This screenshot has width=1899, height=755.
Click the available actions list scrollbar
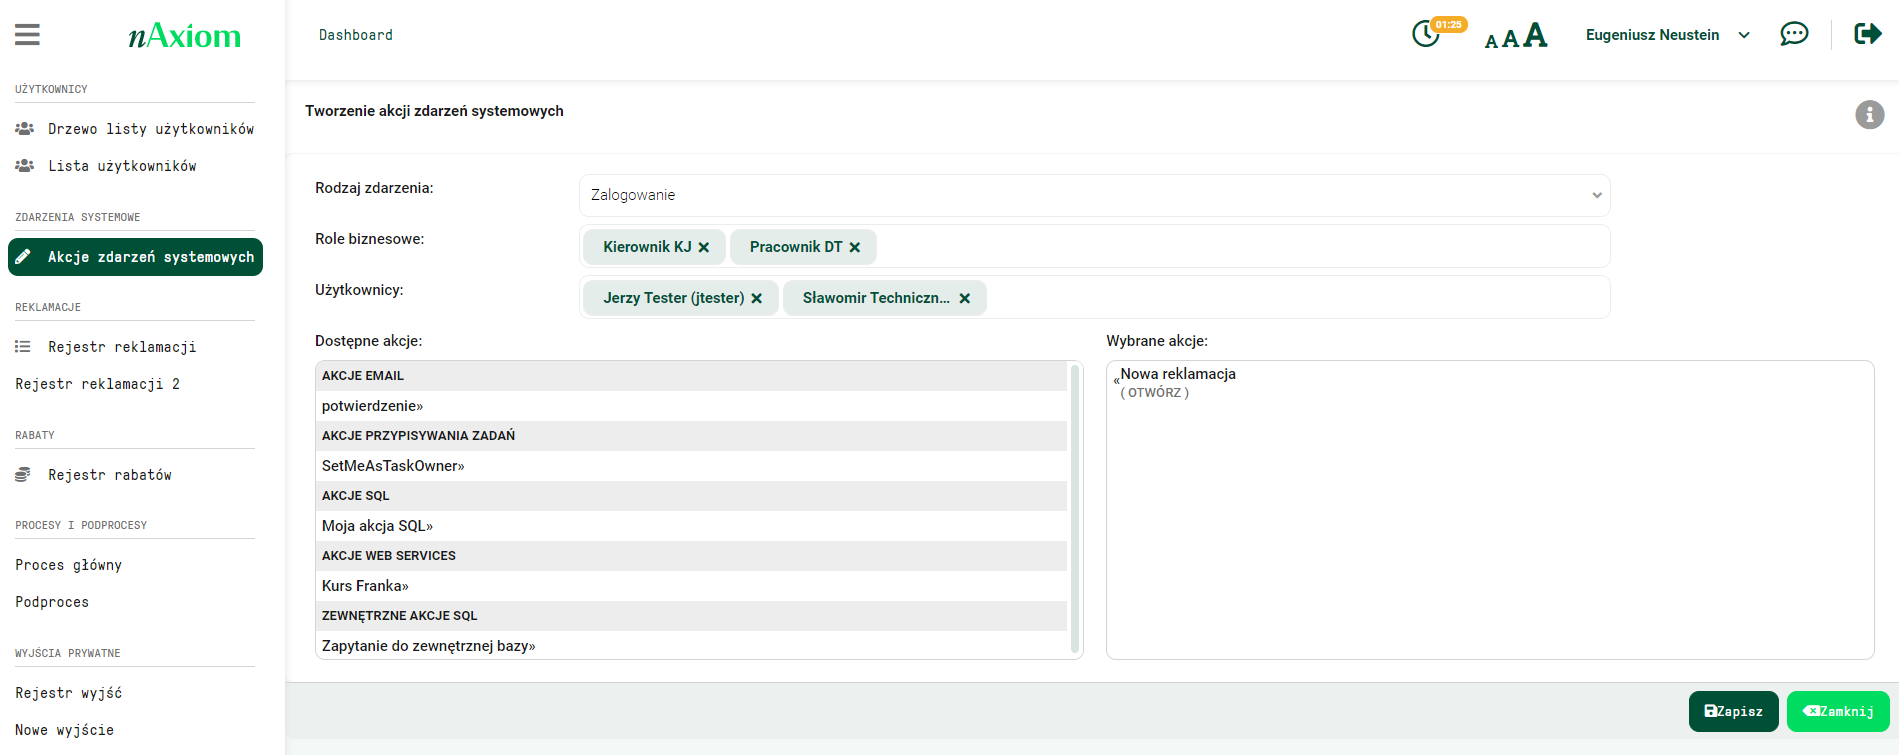click(x=1075, y=508)
